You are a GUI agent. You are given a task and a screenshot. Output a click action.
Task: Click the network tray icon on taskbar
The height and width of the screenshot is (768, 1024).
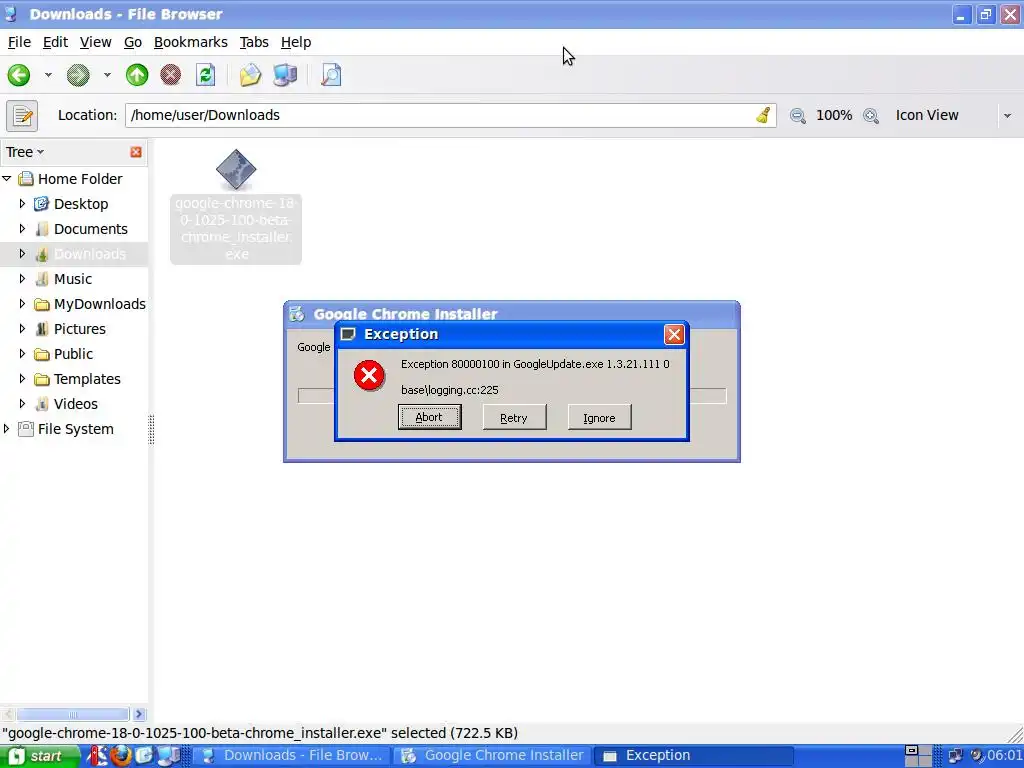coord(955,756)
